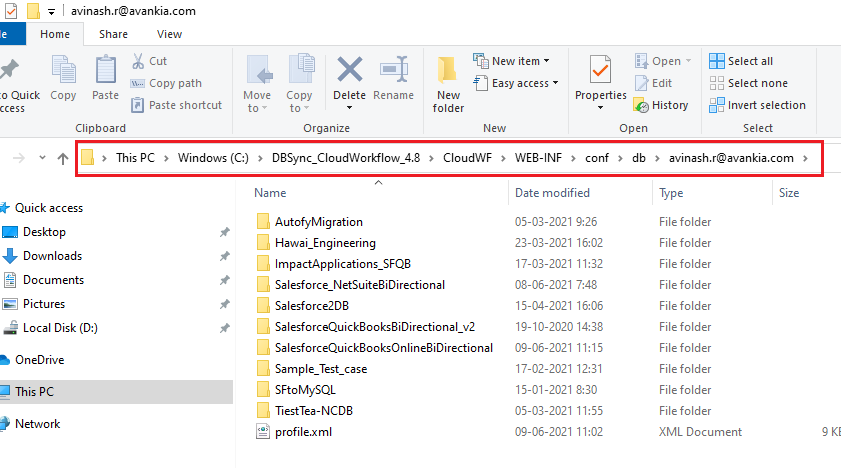Click WEB-INF in address bar breadcrumb

coord(538,158)
